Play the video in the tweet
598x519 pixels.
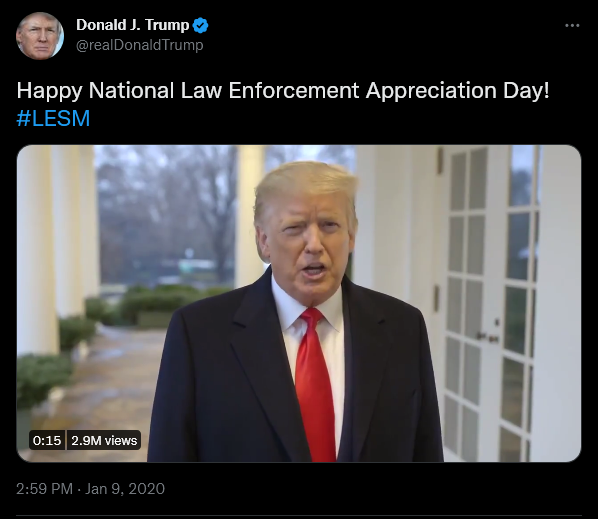click(x=299, y=304)
